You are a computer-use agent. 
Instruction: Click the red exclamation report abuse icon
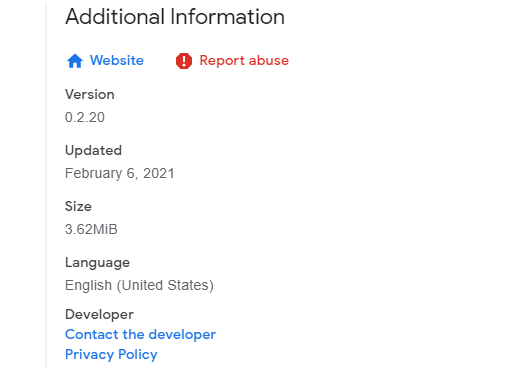tap(184, 61)
